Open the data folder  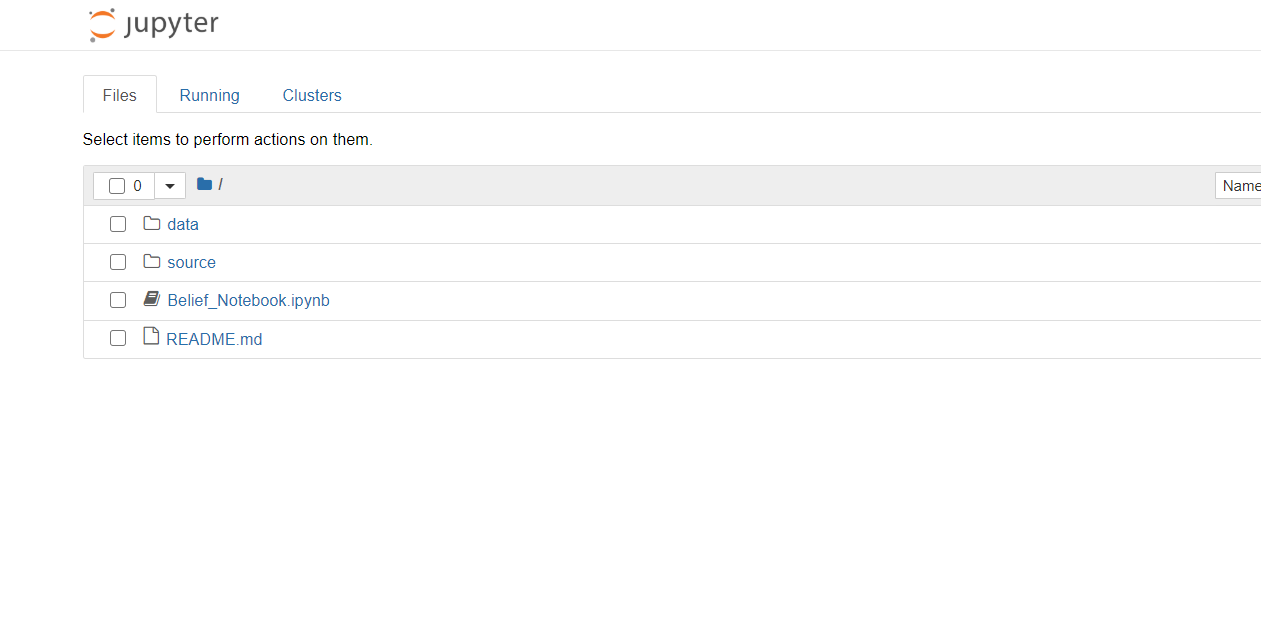click(x=182, y=223)
